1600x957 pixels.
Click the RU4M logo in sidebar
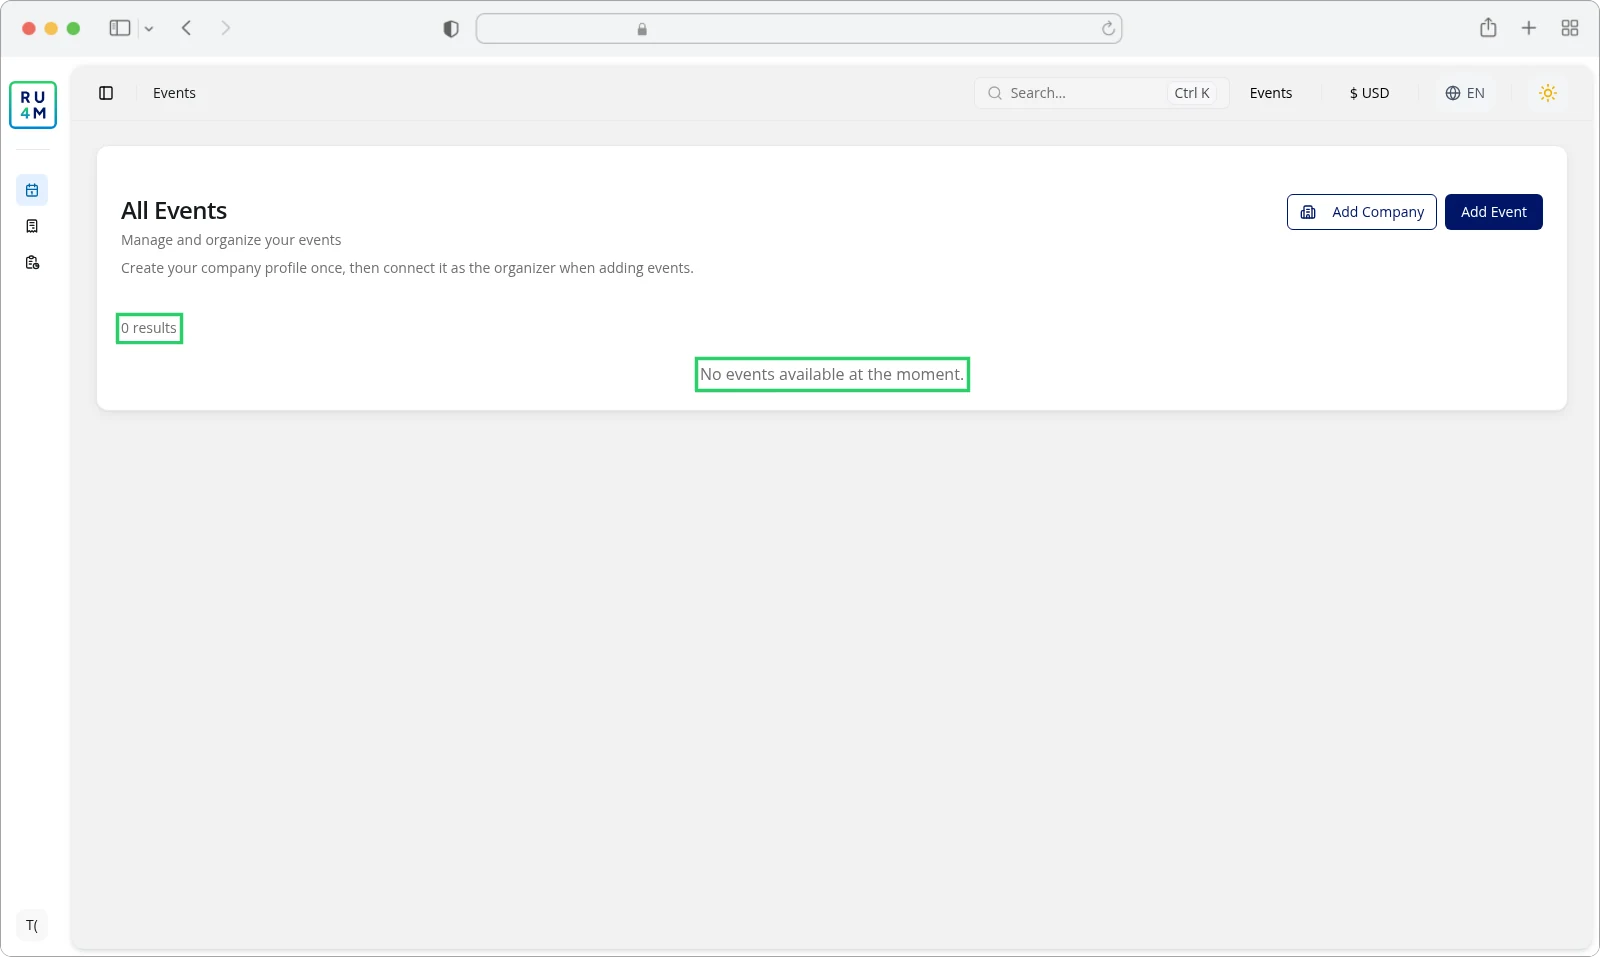tap(33, 105)
